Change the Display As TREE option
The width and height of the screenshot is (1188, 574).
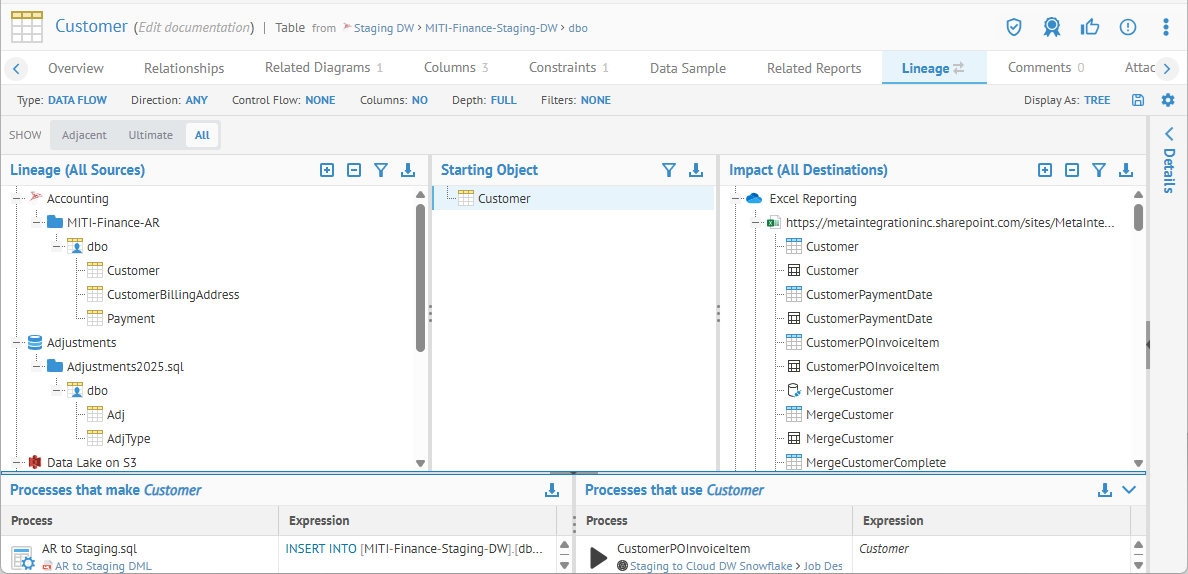point(1097,100)
